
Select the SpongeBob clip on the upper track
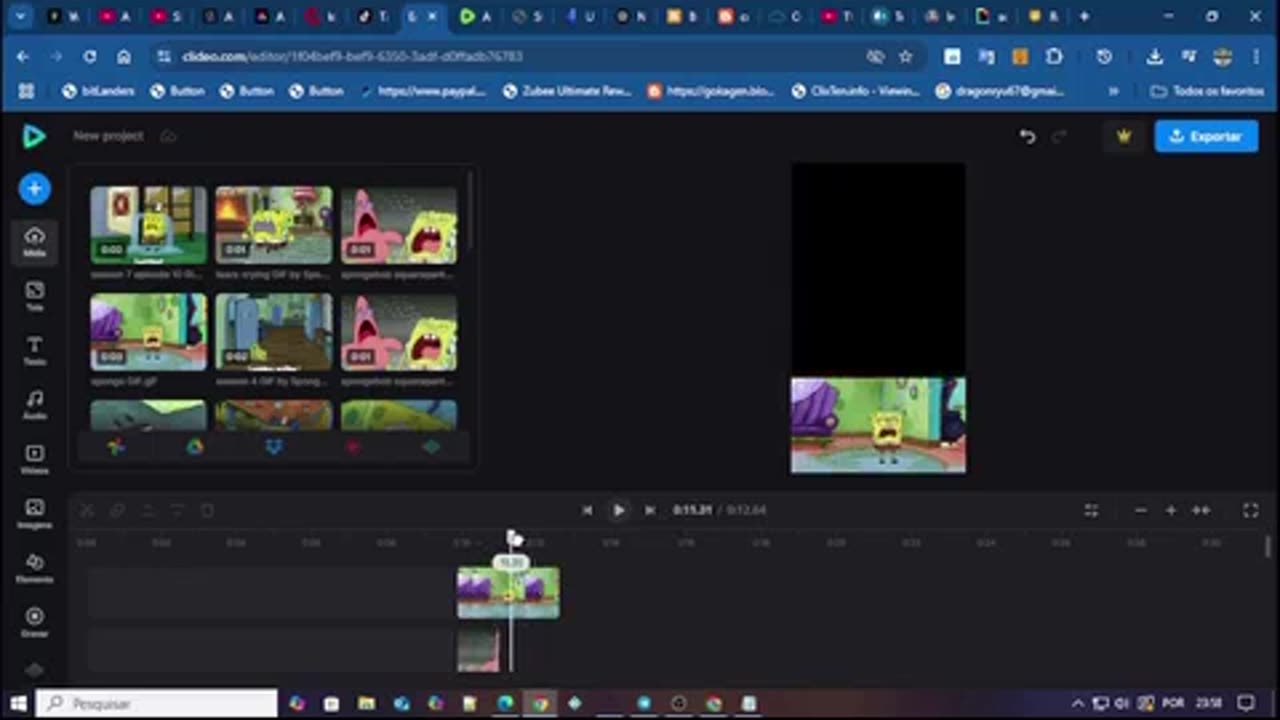pos(508,593)
